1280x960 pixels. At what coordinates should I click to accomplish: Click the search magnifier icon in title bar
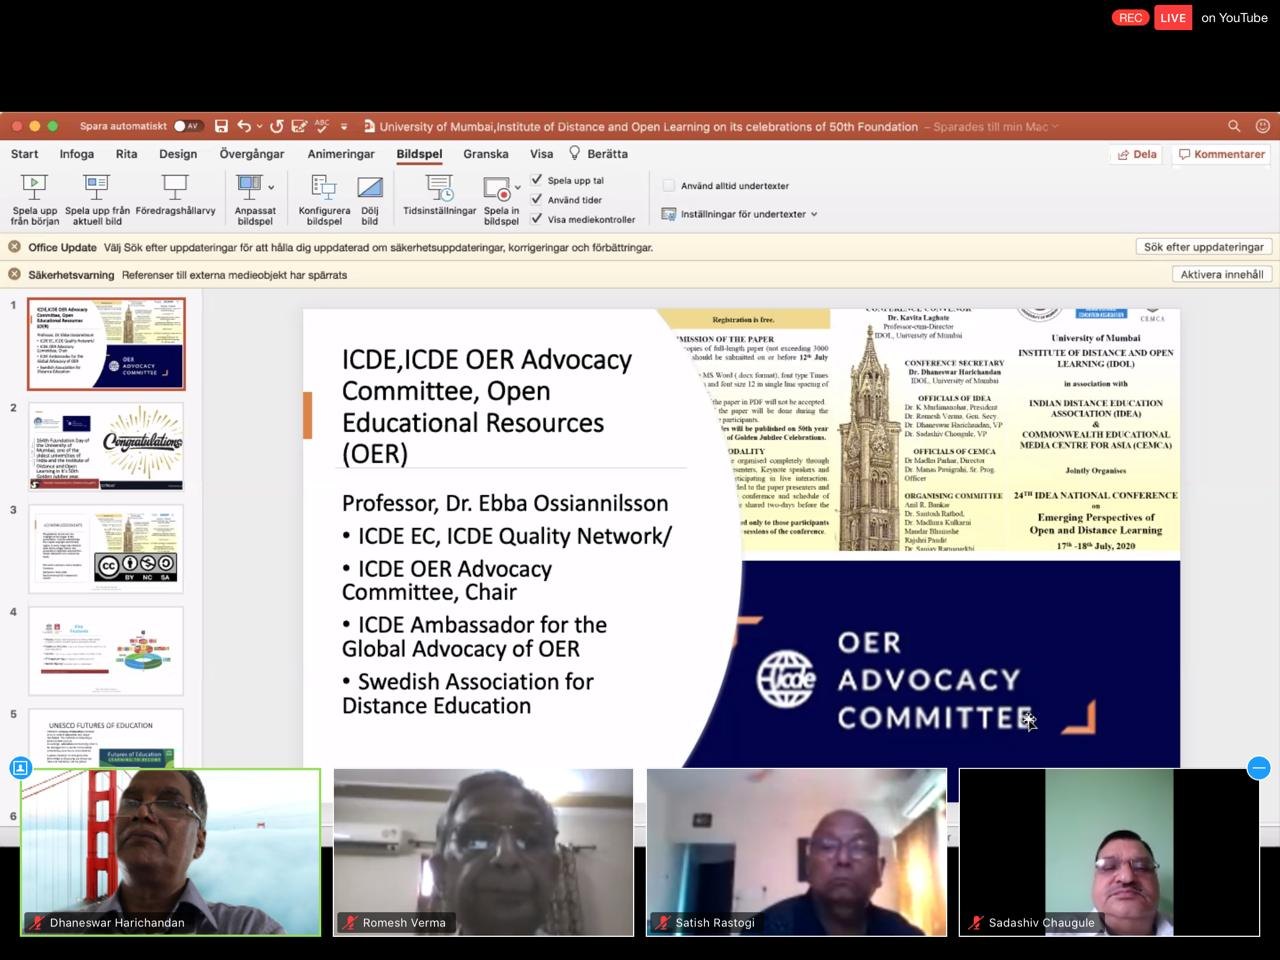click(x=1234, y=126)
